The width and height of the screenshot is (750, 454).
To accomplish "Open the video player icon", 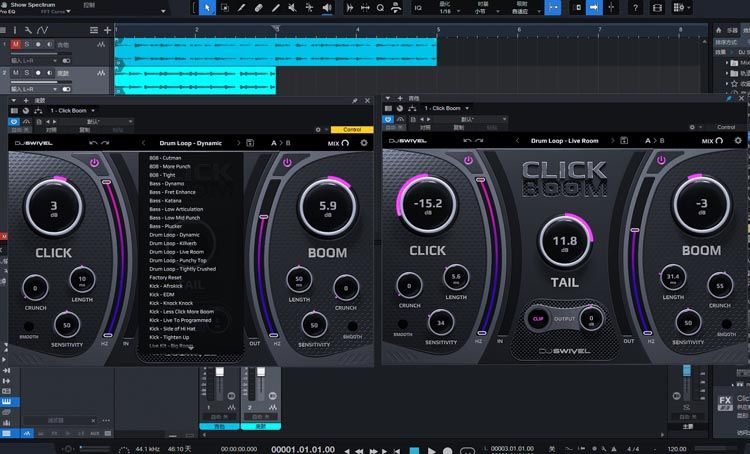I will (657, 8).
